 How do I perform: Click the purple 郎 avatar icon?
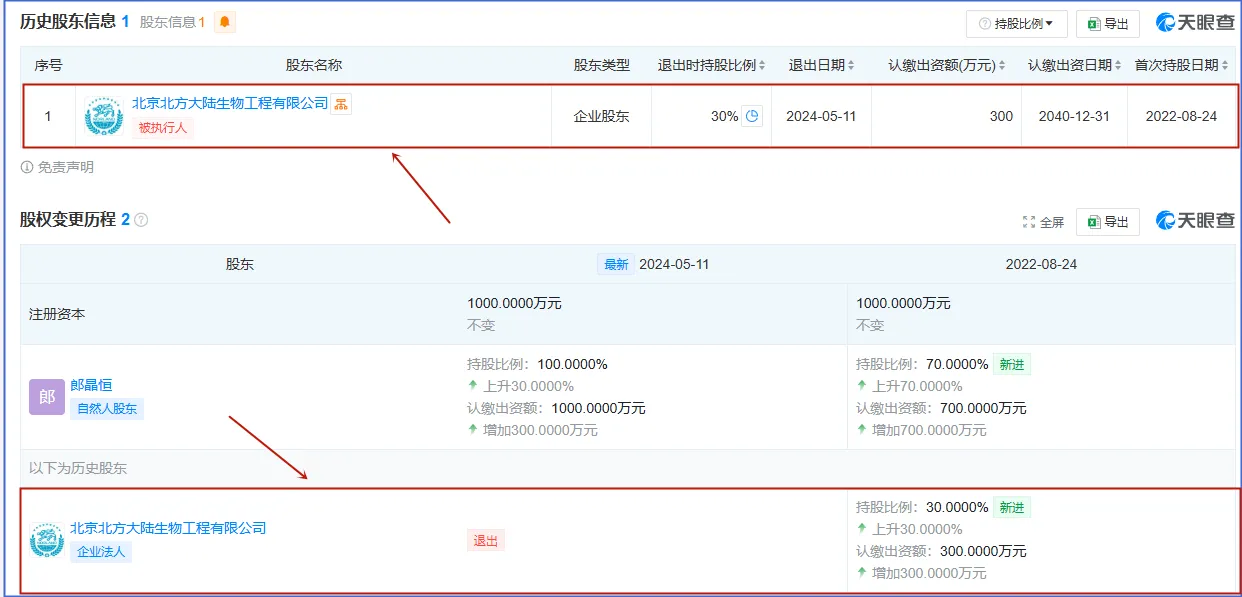pos(47,397)
